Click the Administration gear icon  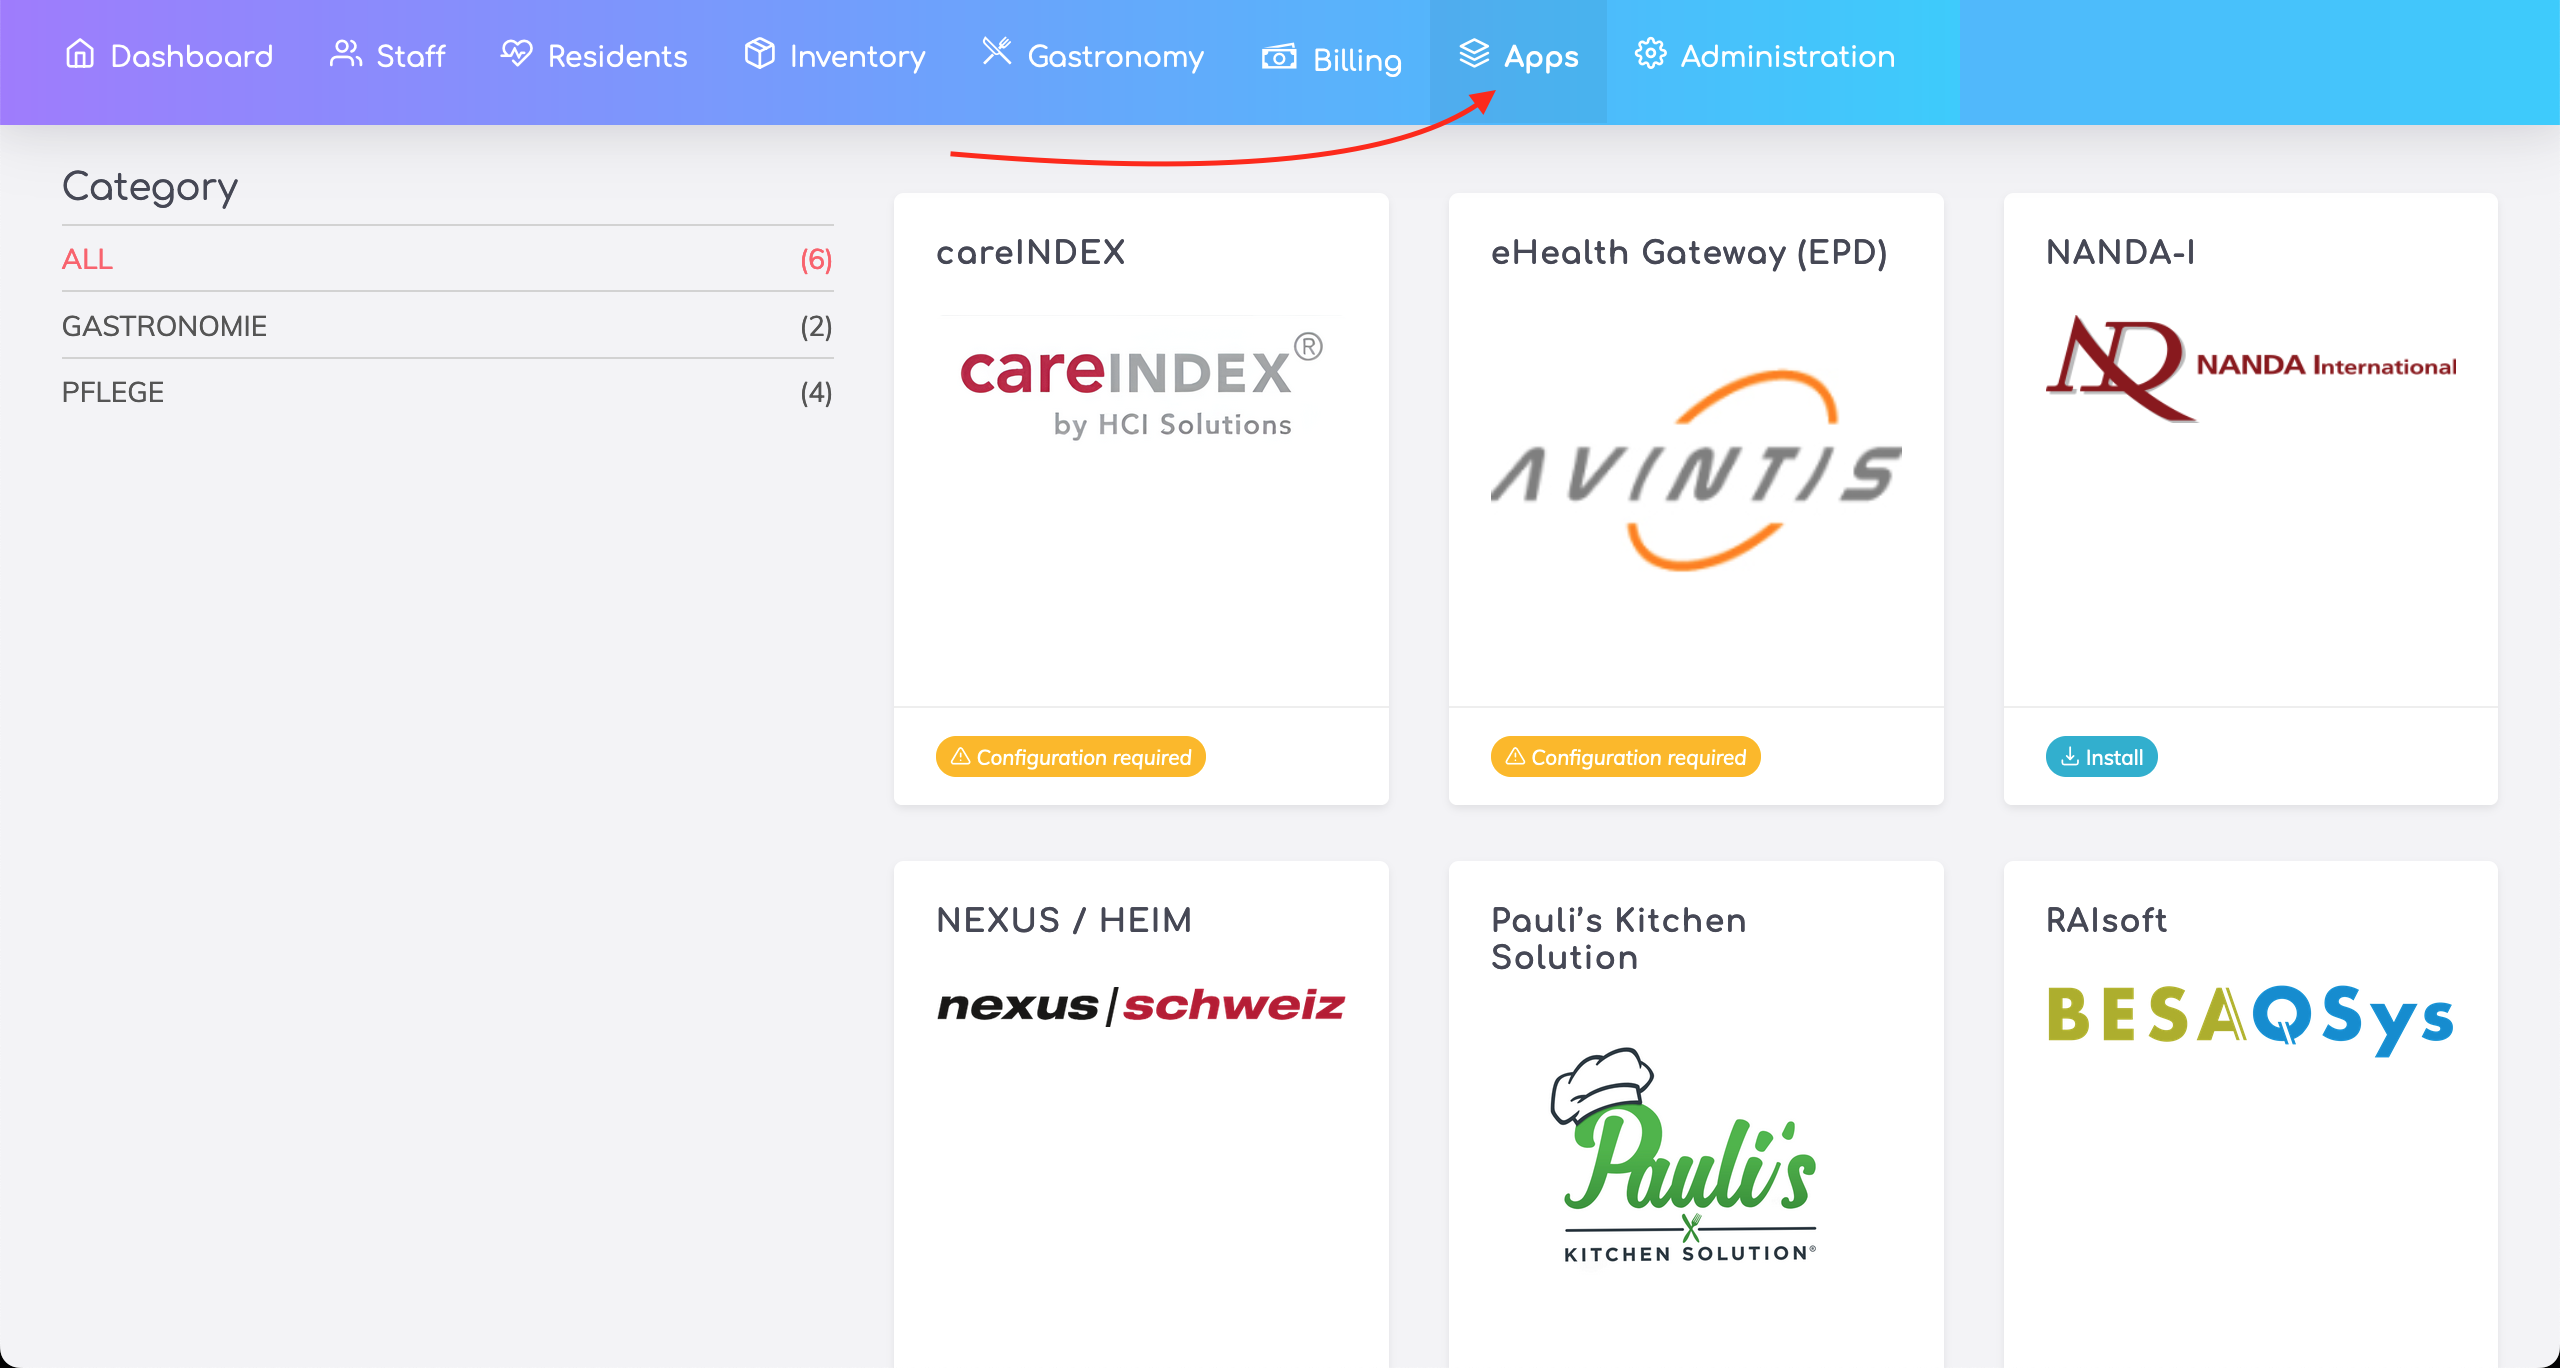(1650, 54)
